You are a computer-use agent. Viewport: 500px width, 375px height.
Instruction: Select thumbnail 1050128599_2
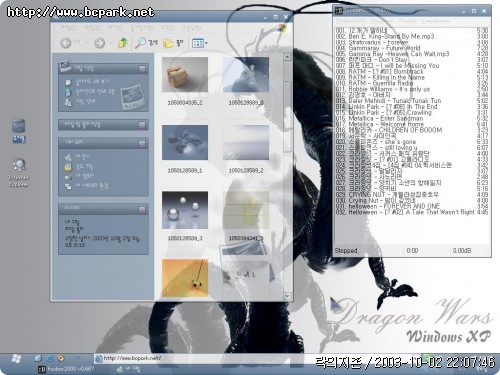pyautogui.click(x=246, y=142)
